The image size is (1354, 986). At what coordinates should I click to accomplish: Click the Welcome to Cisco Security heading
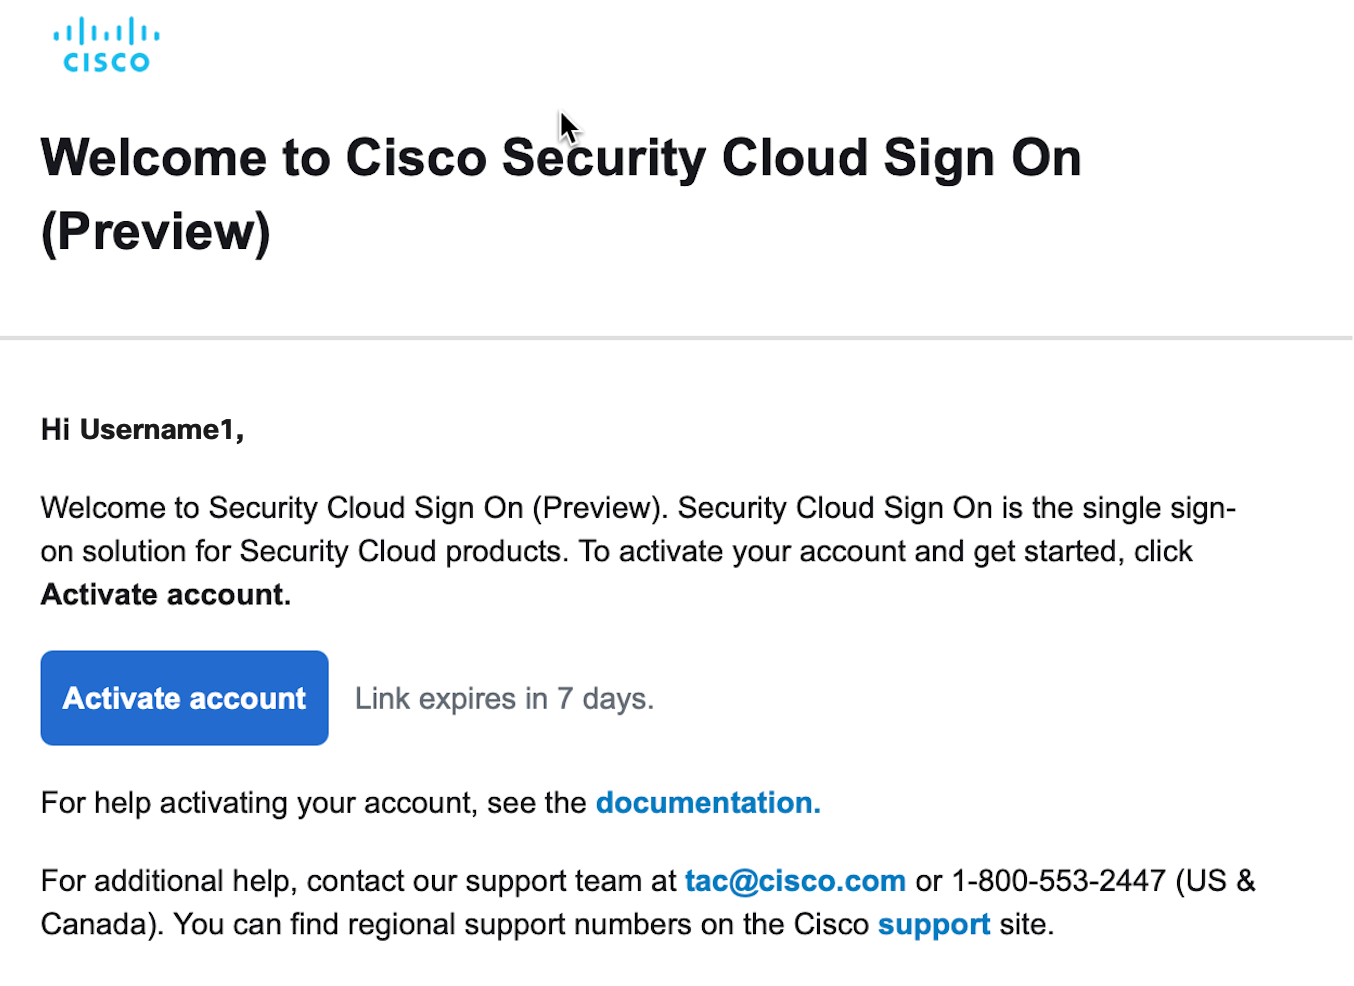tap(560, 158)
